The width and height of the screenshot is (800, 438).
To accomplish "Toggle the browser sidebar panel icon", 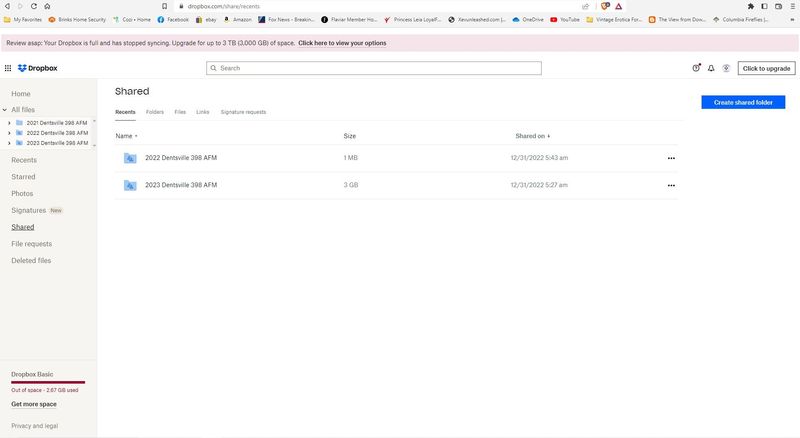I will (x=764, y=6).
